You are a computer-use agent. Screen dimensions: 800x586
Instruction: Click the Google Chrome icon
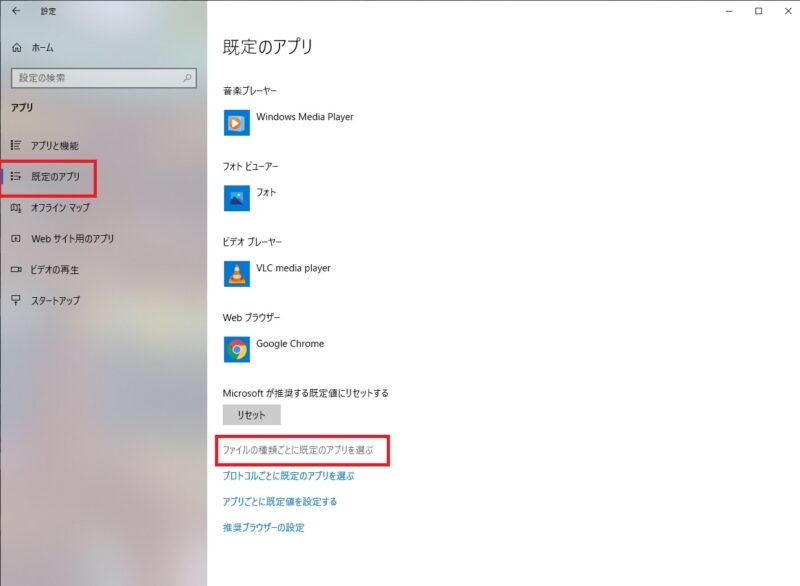237,349
